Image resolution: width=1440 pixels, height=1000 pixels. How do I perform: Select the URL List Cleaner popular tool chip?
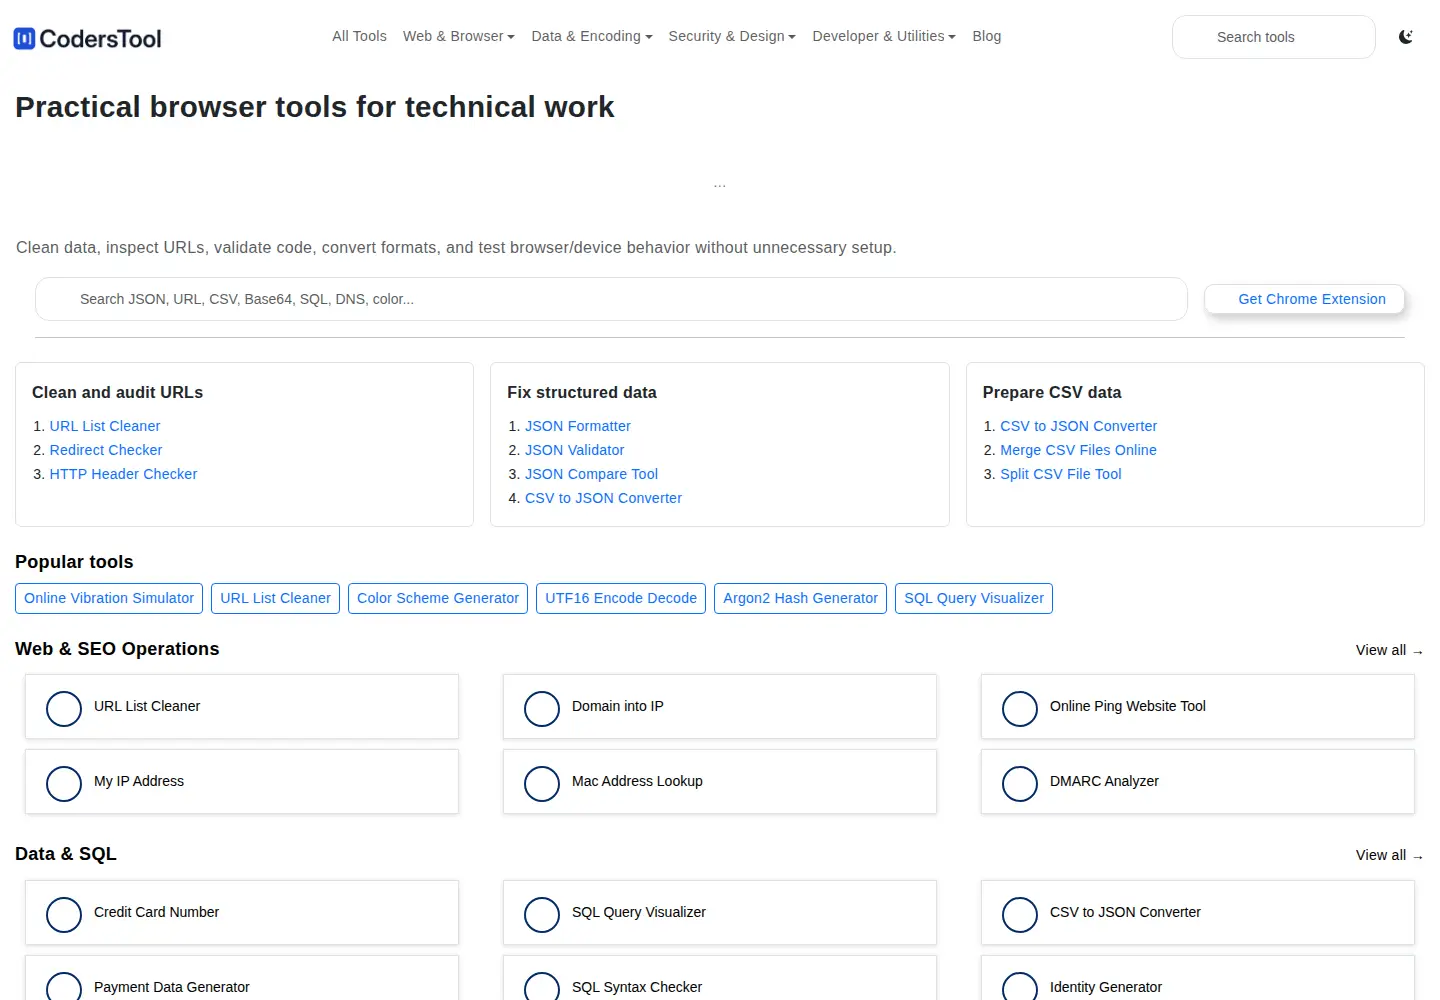click(276, 598)
